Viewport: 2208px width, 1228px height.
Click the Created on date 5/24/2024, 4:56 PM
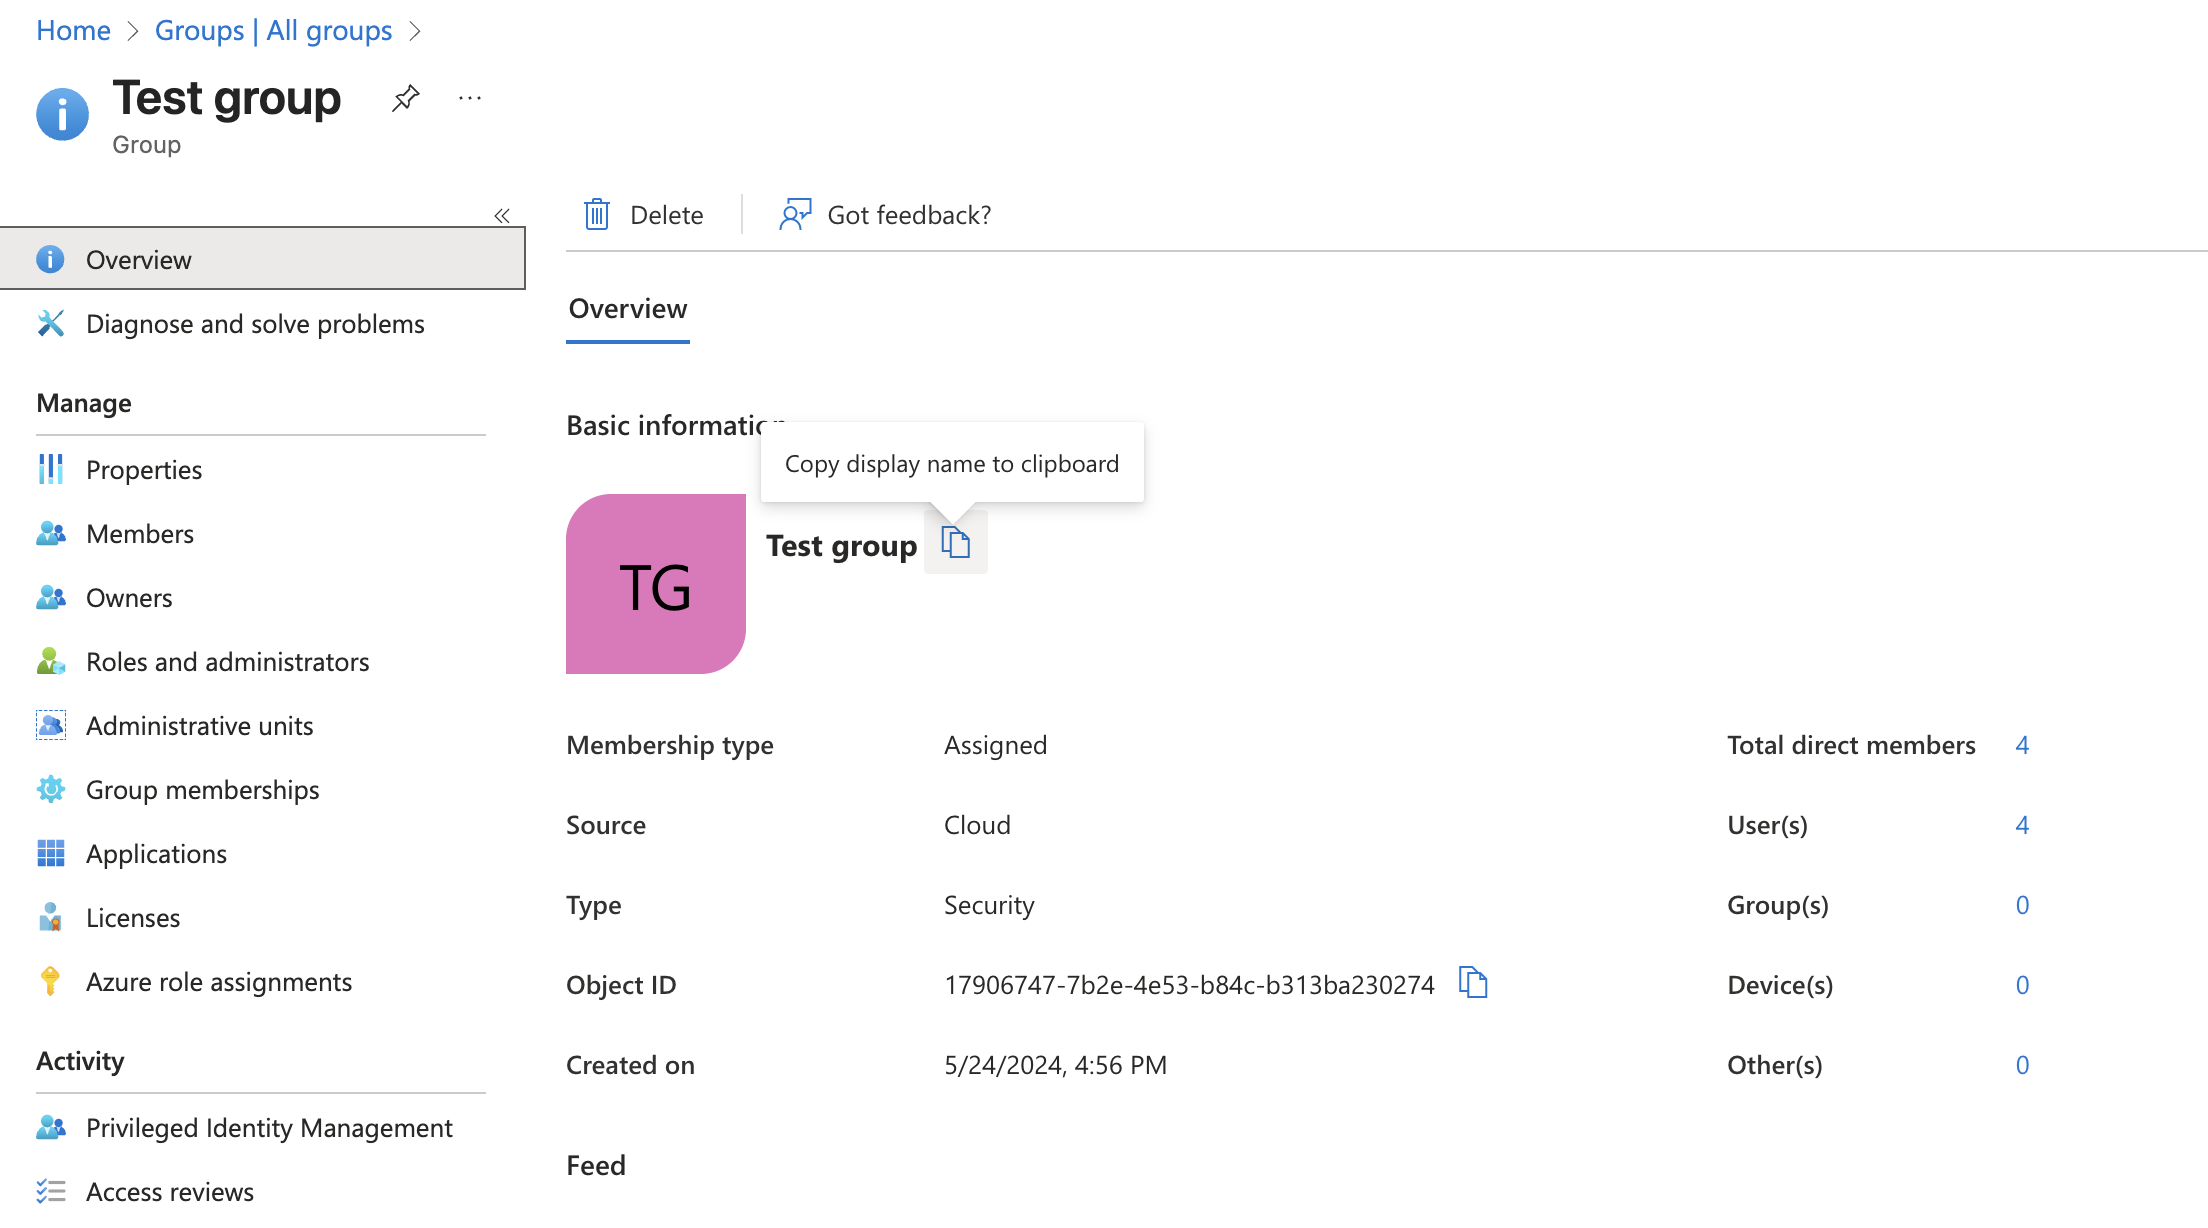click(1055, 1065)
